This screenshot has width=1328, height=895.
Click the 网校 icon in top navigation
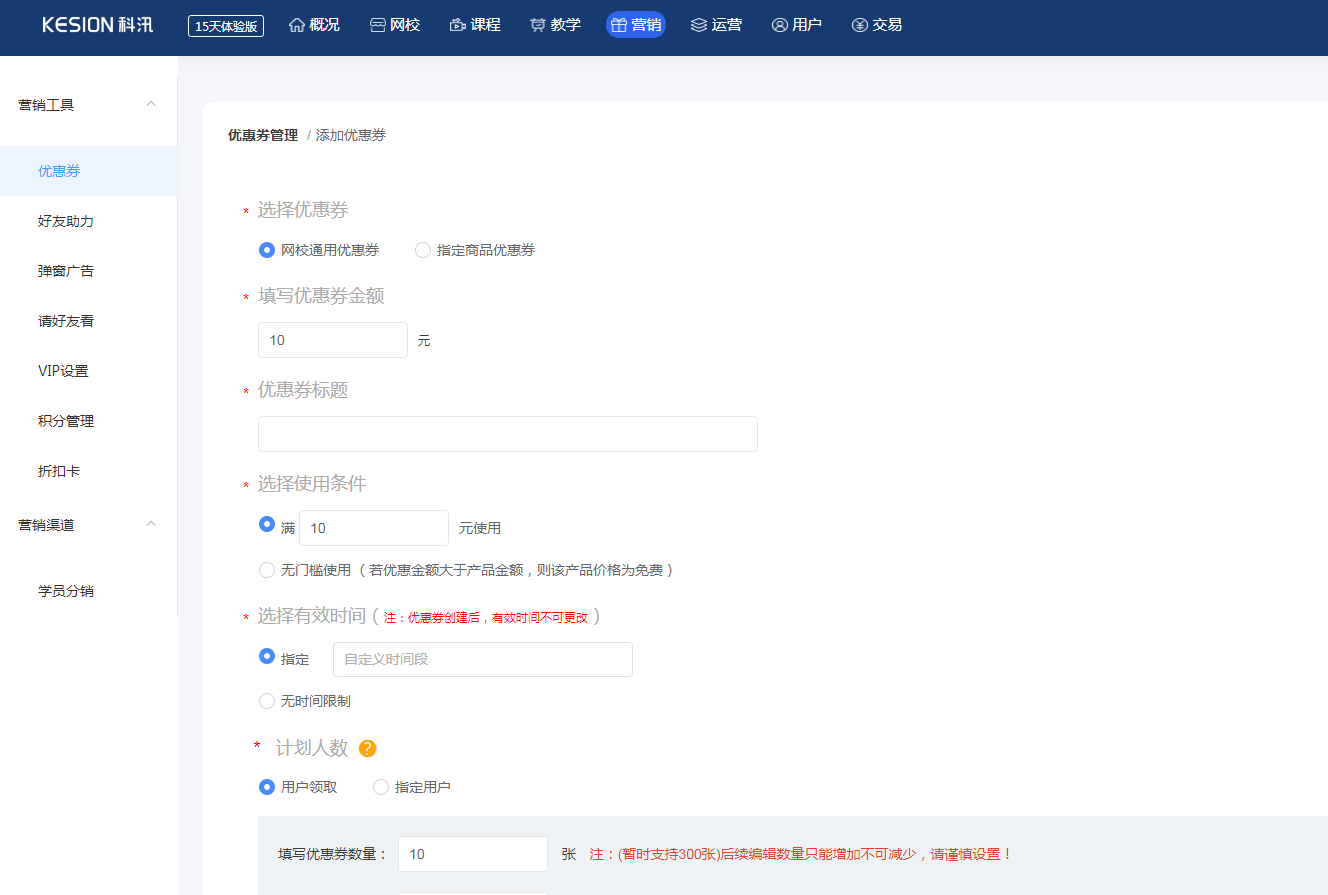[x=377, y=25]
